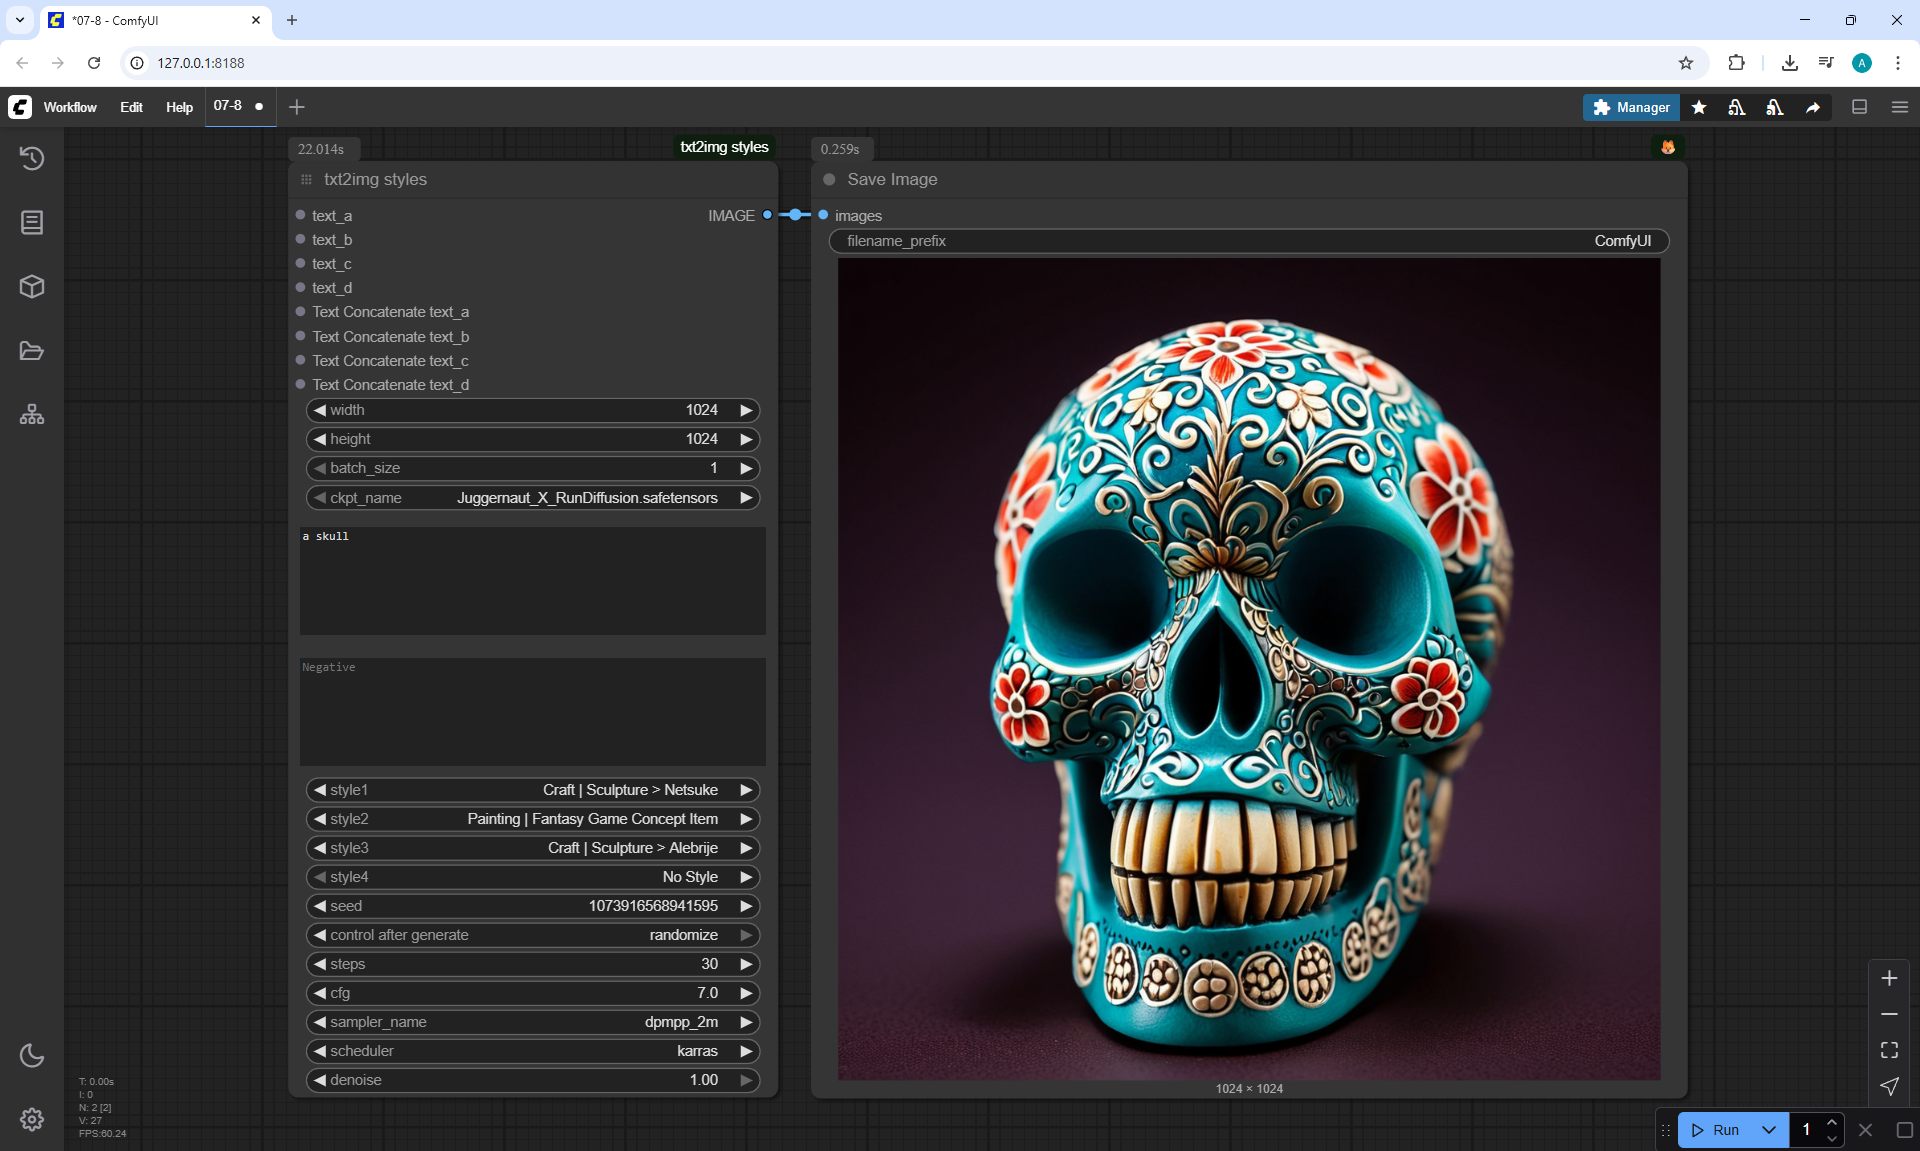
Task: Open the model library cube icon
Action: point(32,287)
